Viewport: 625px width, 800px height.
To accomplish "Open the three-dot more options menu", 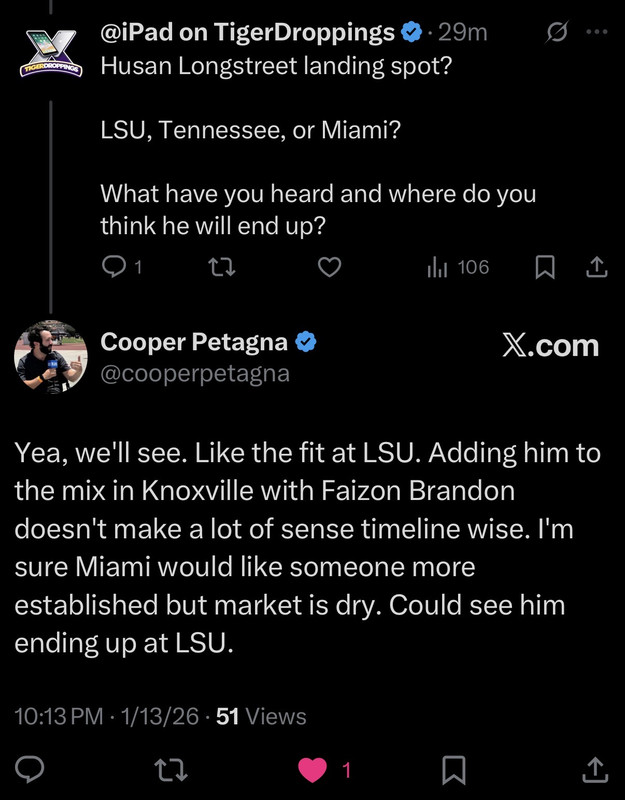I will click(597, 32).
